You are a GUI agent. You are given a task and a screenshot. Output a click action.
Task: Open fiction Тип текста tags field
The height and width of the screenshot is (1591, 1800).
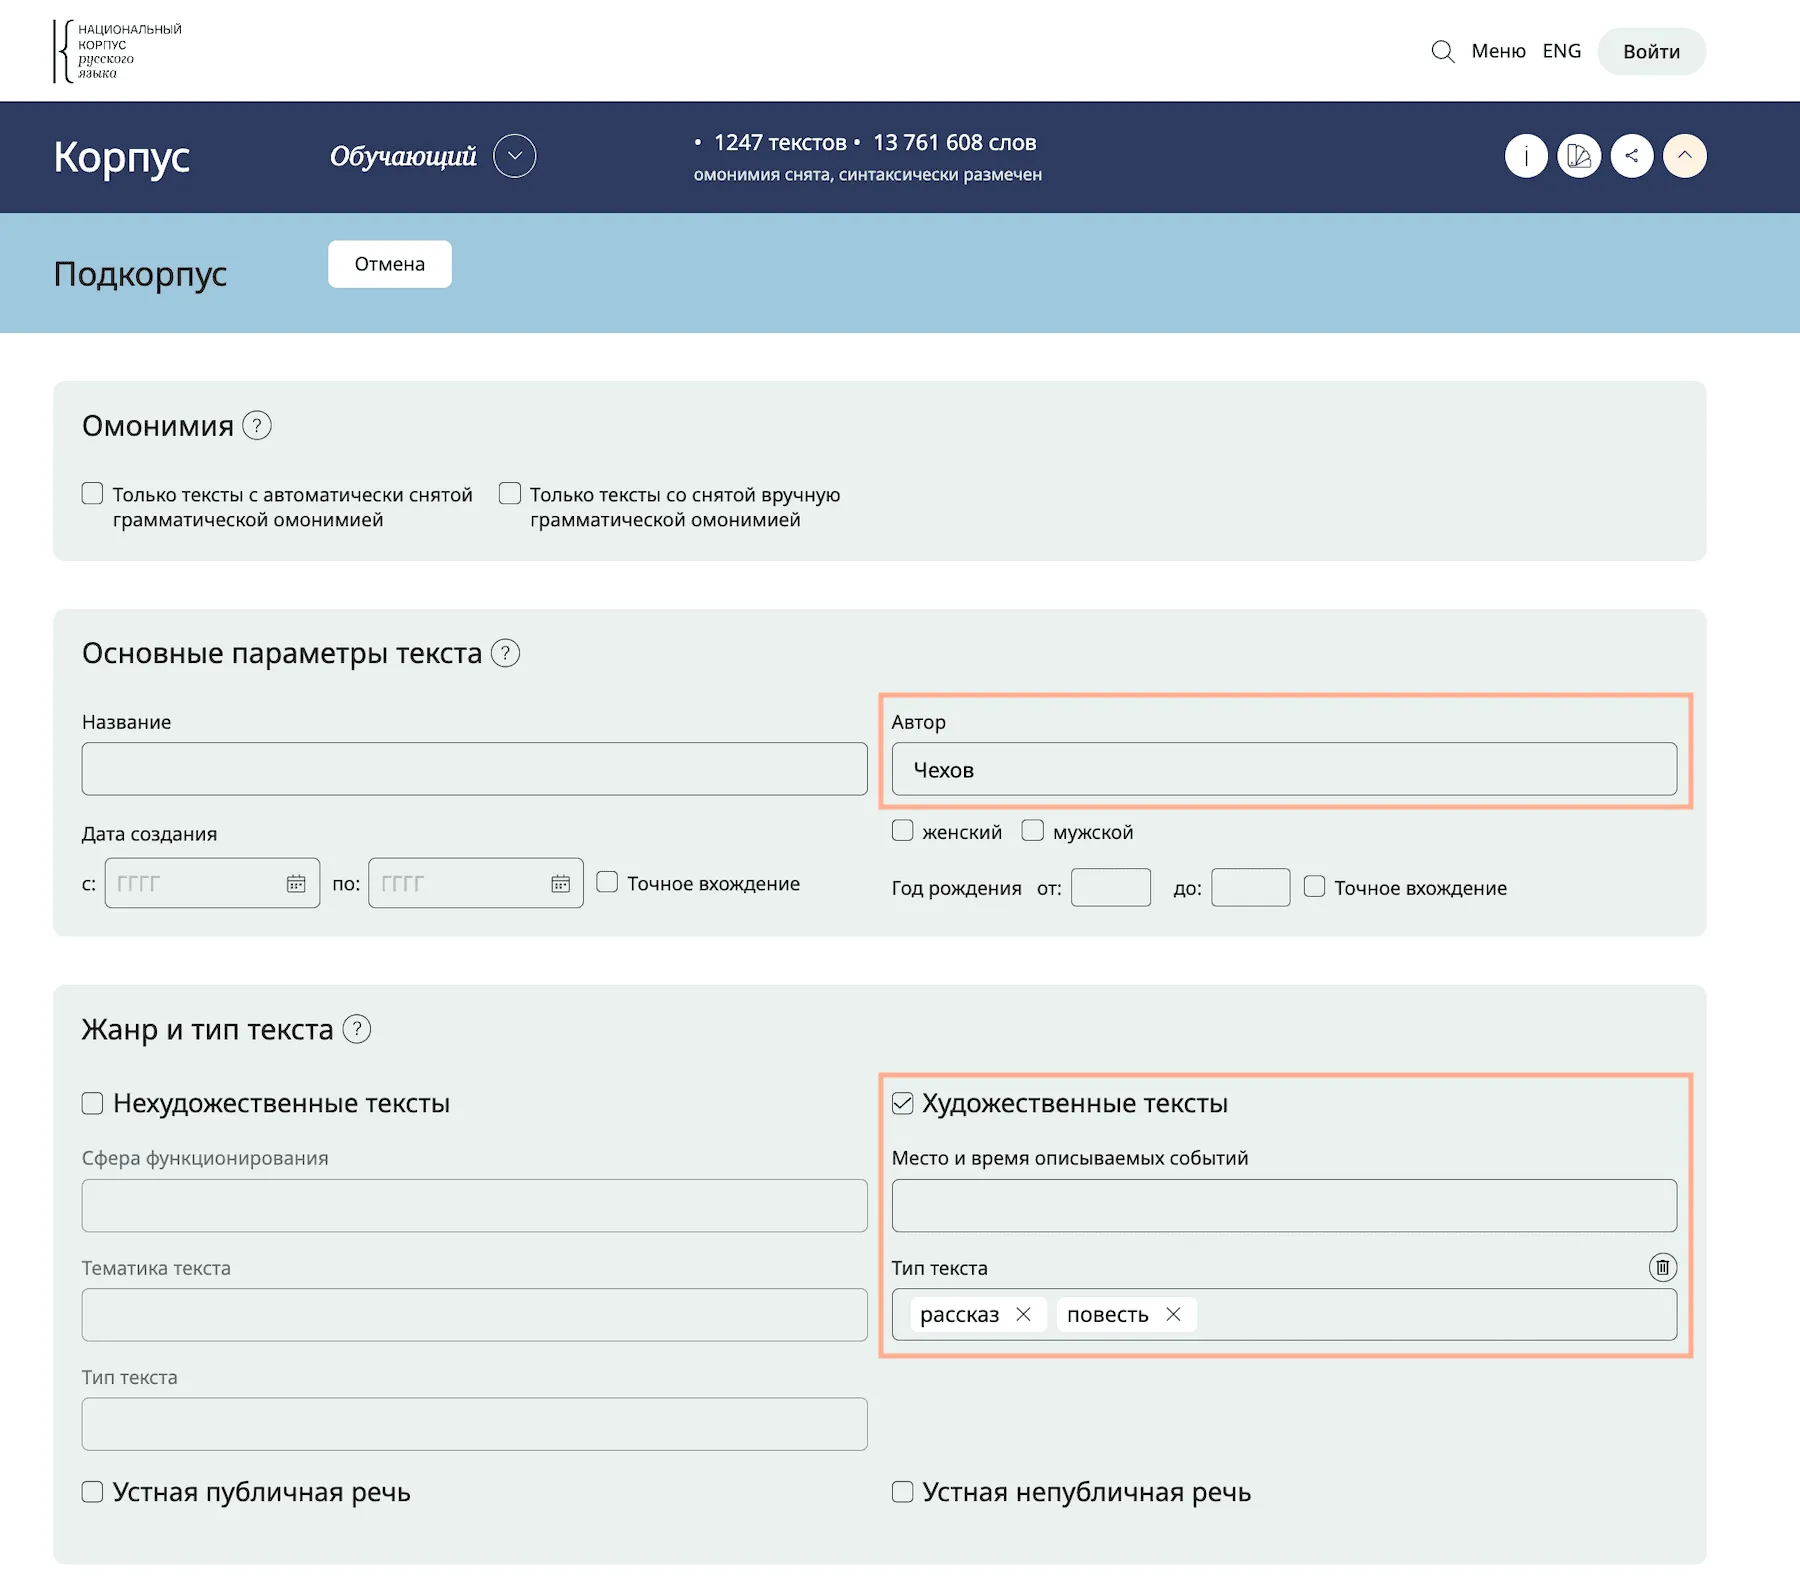[1284, 1314]
